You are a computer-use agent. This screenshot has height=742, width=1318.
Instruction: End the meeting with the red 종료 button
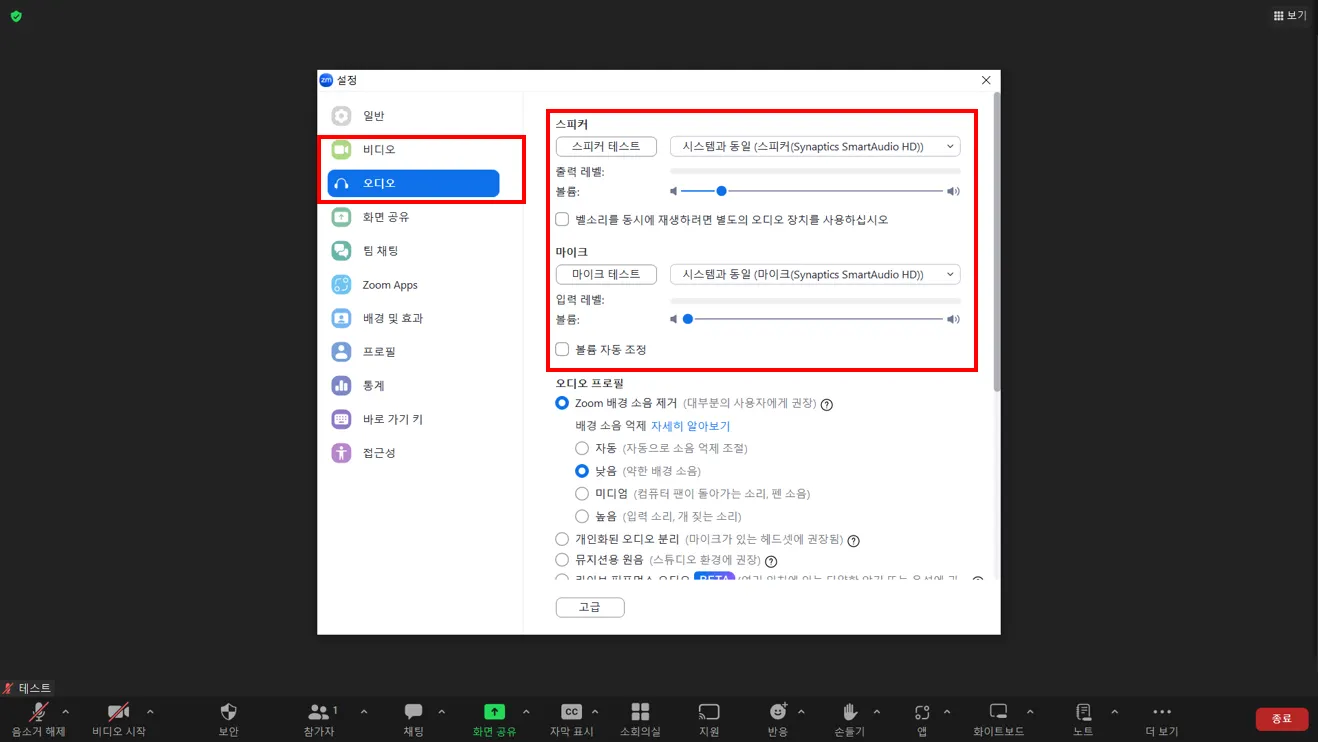pyautogui.click(x=1282, y=718)
